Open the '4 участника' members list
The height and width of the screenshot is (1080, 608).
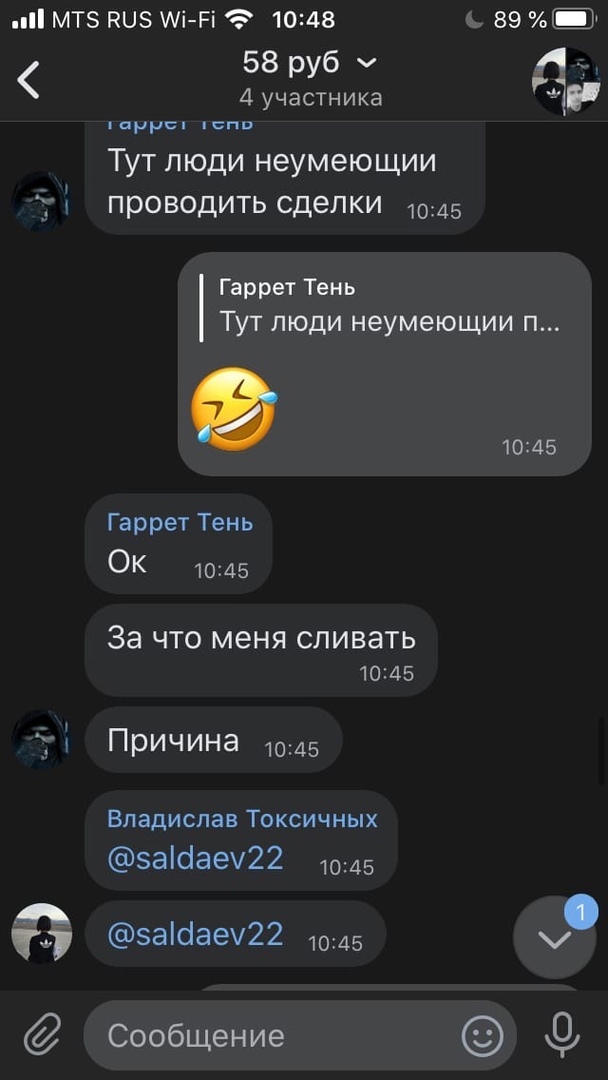310,98
